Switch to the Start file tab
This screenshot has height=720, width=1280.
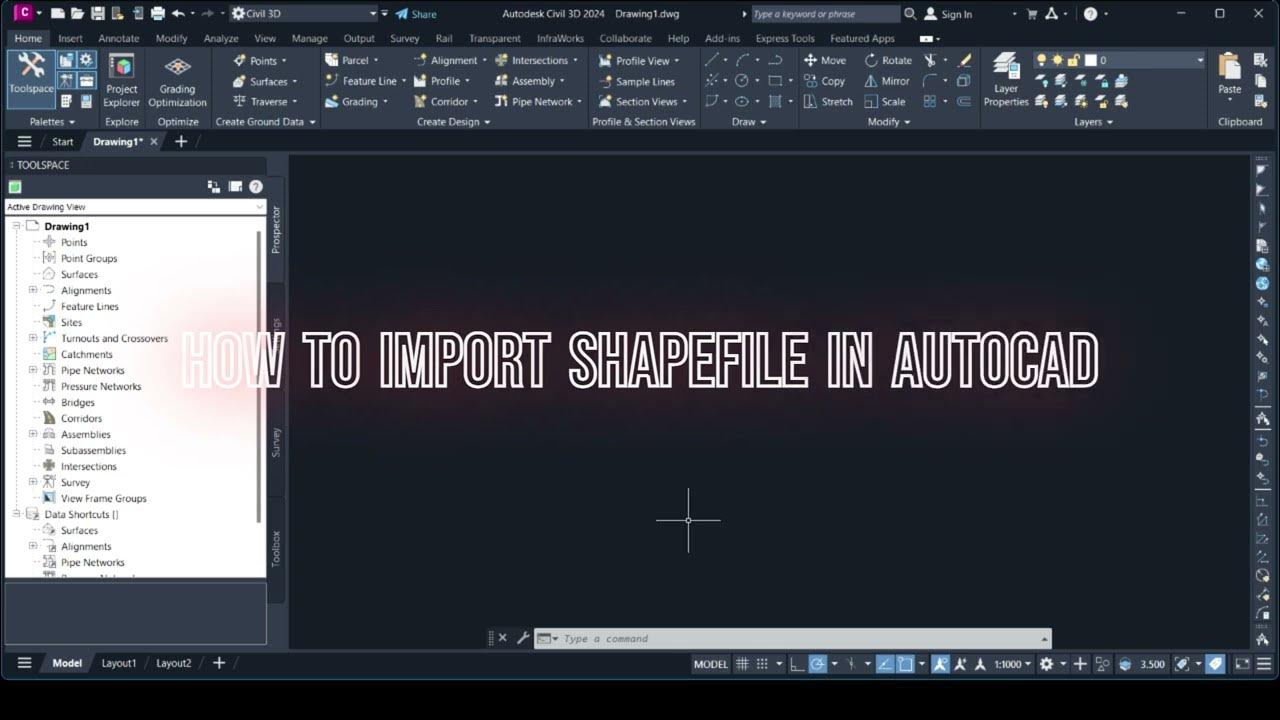pos(63,142)
